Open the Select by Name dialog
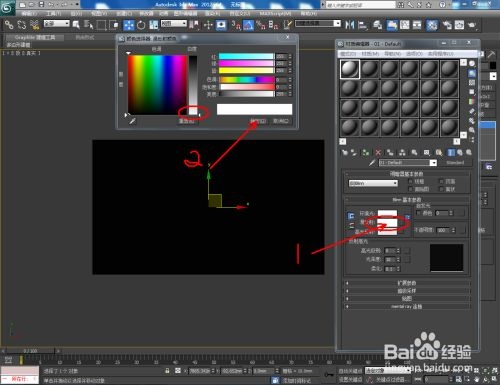Image resolution: width=500 pixels, height=385 pixels. [x=88, y=25]
